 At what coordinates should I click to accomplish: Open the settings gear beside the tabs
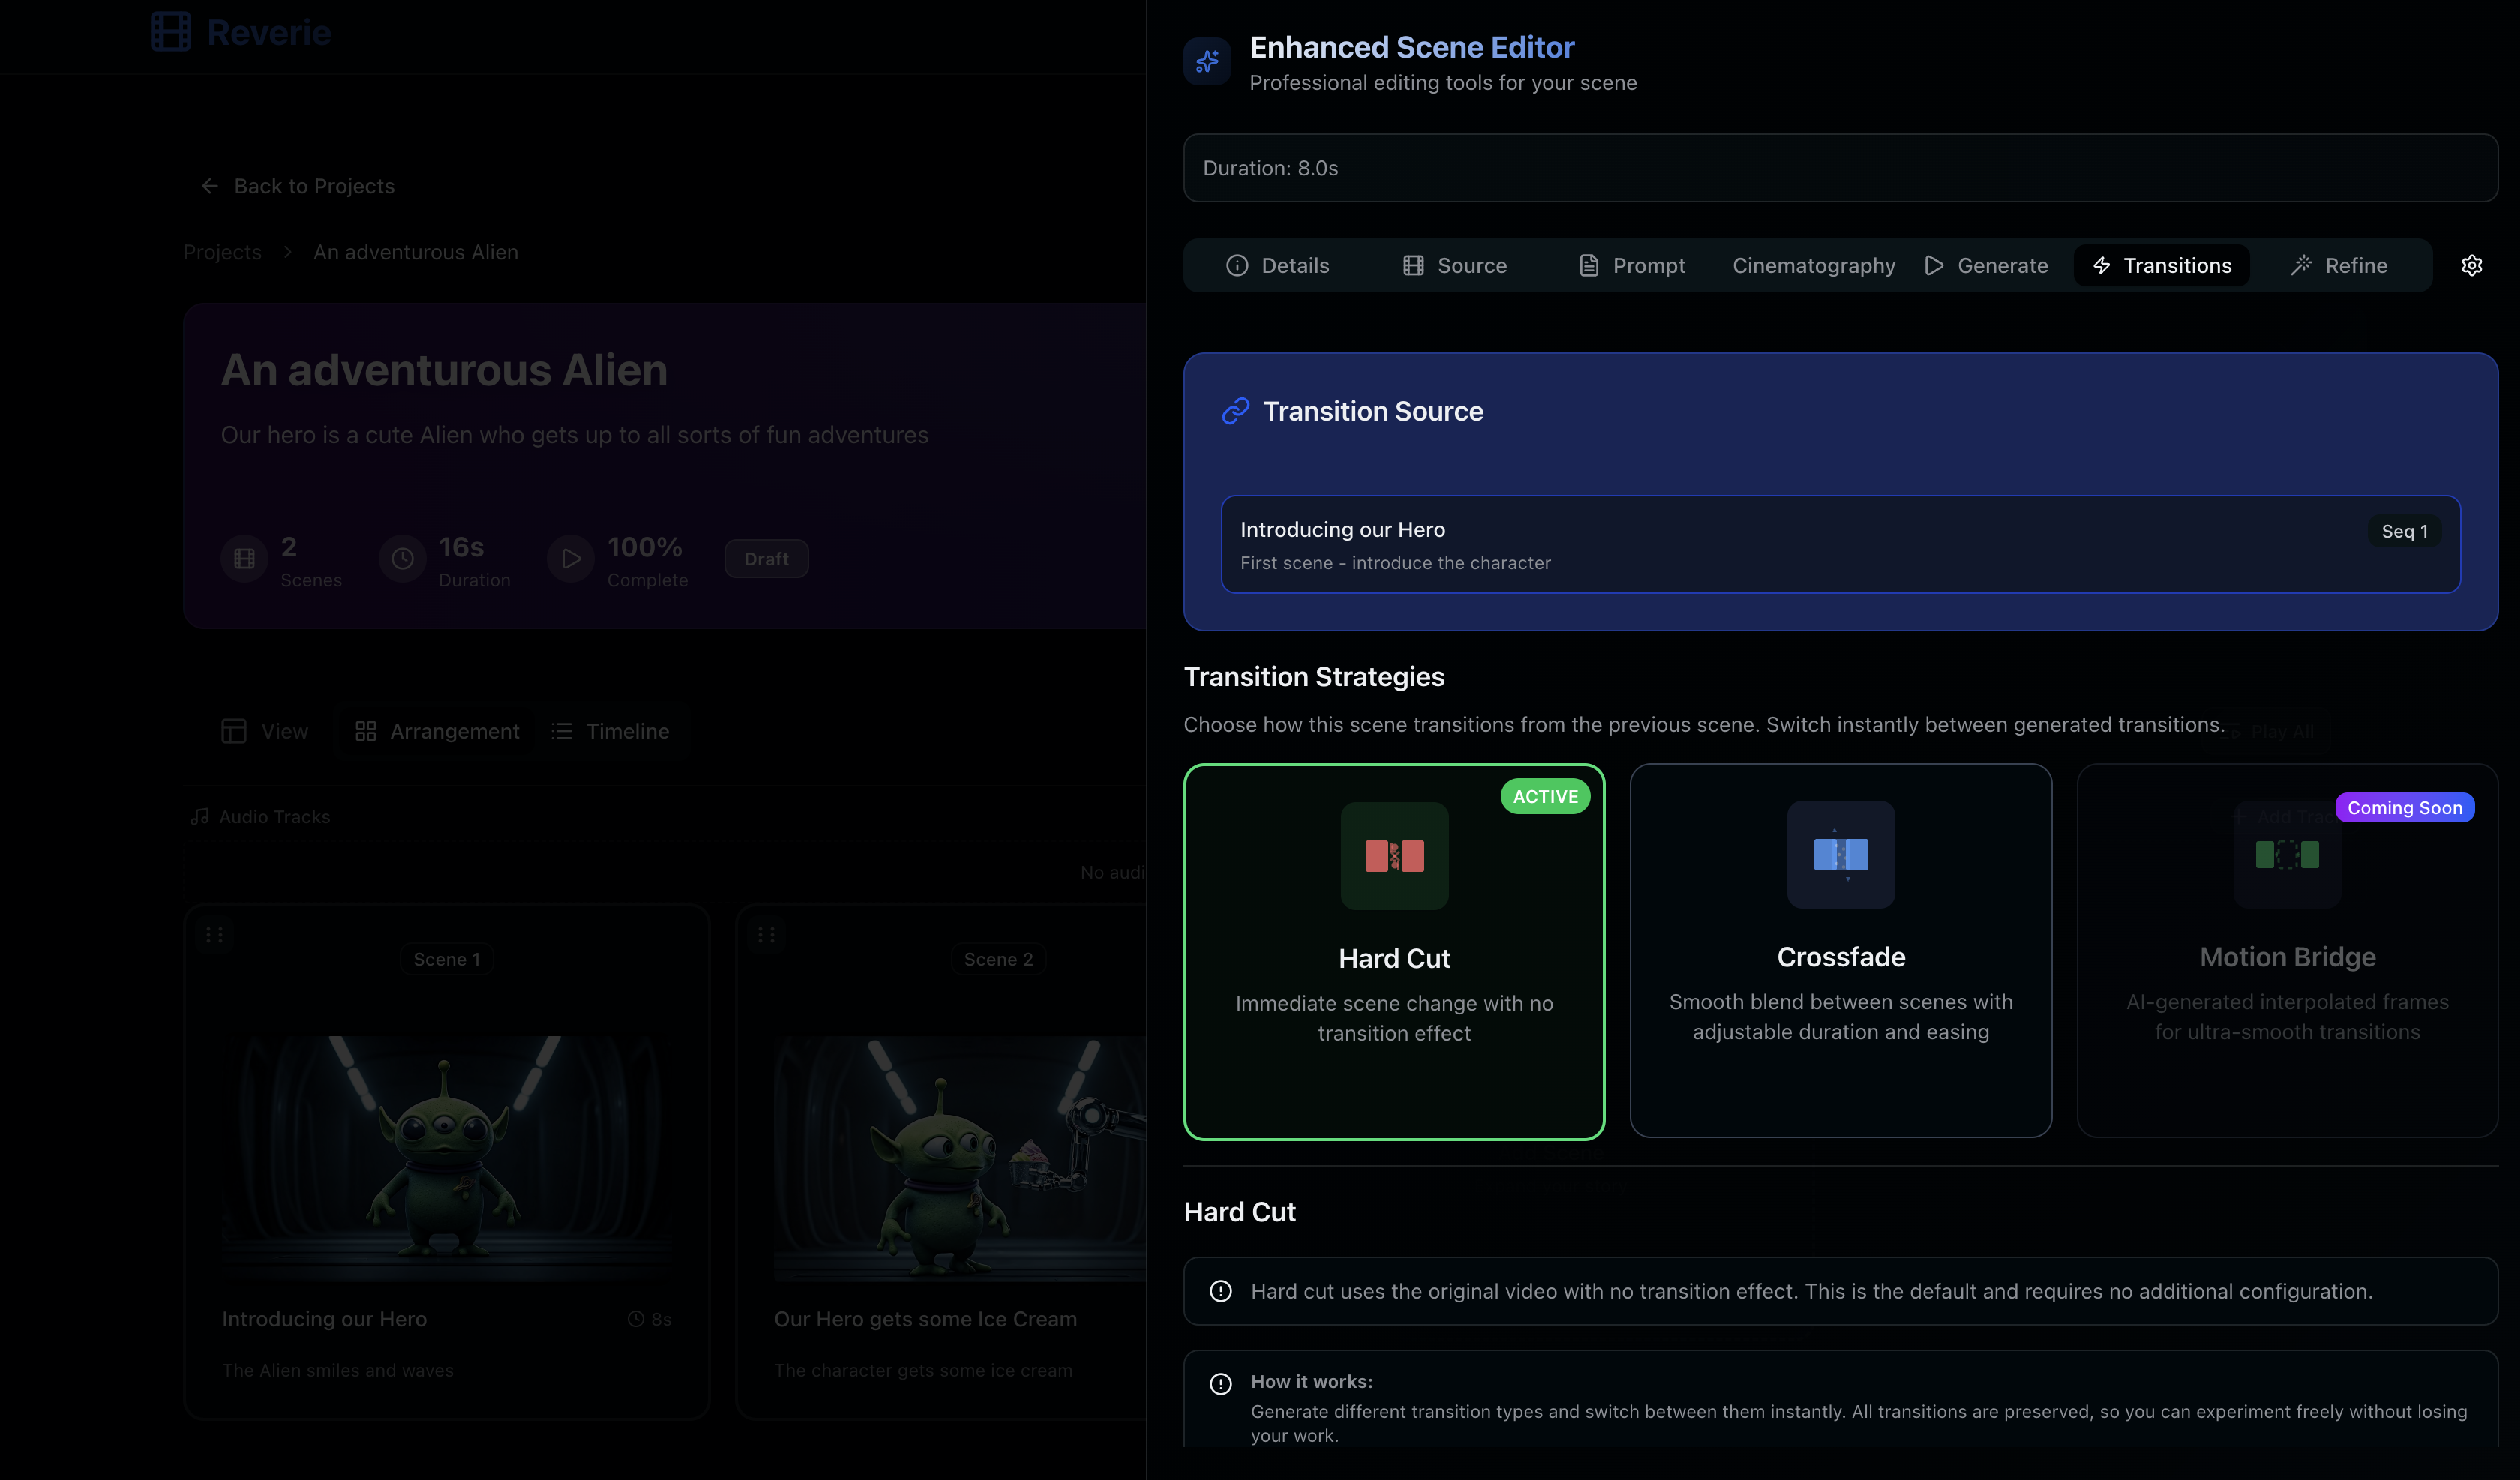click(x=2471, y=265)
